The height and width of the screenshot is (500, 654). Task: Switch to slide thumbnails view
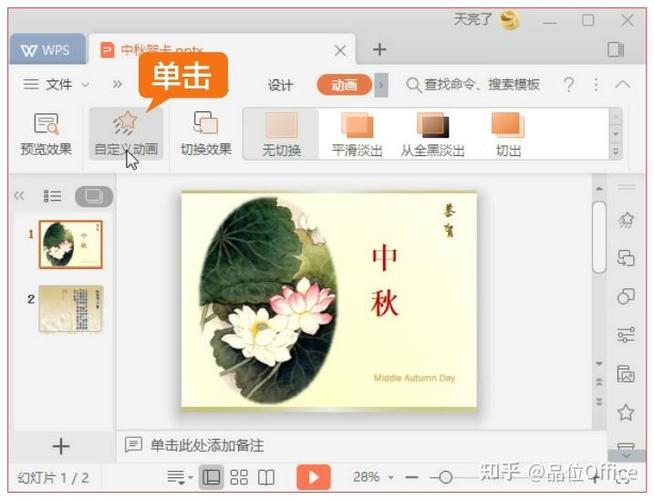pyautogui.click(x=94, y=196)
